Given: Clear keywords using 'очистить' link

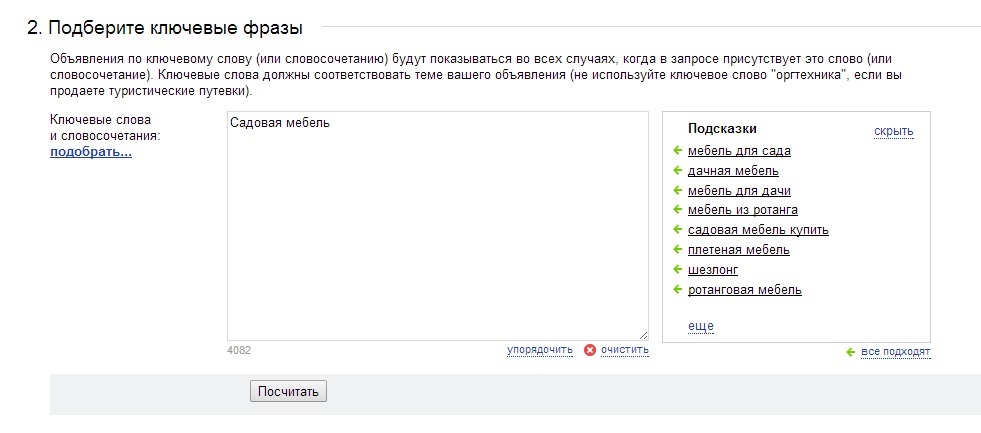Looking at the screenshot, I should pos(625,350).
